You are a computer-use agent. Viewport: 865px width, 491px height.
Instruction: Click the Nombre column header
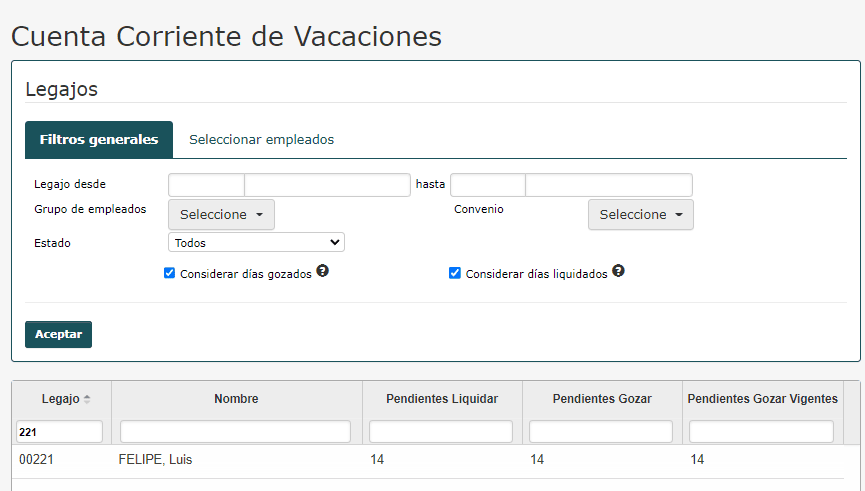pyautogui.click(x=236, y=399)
